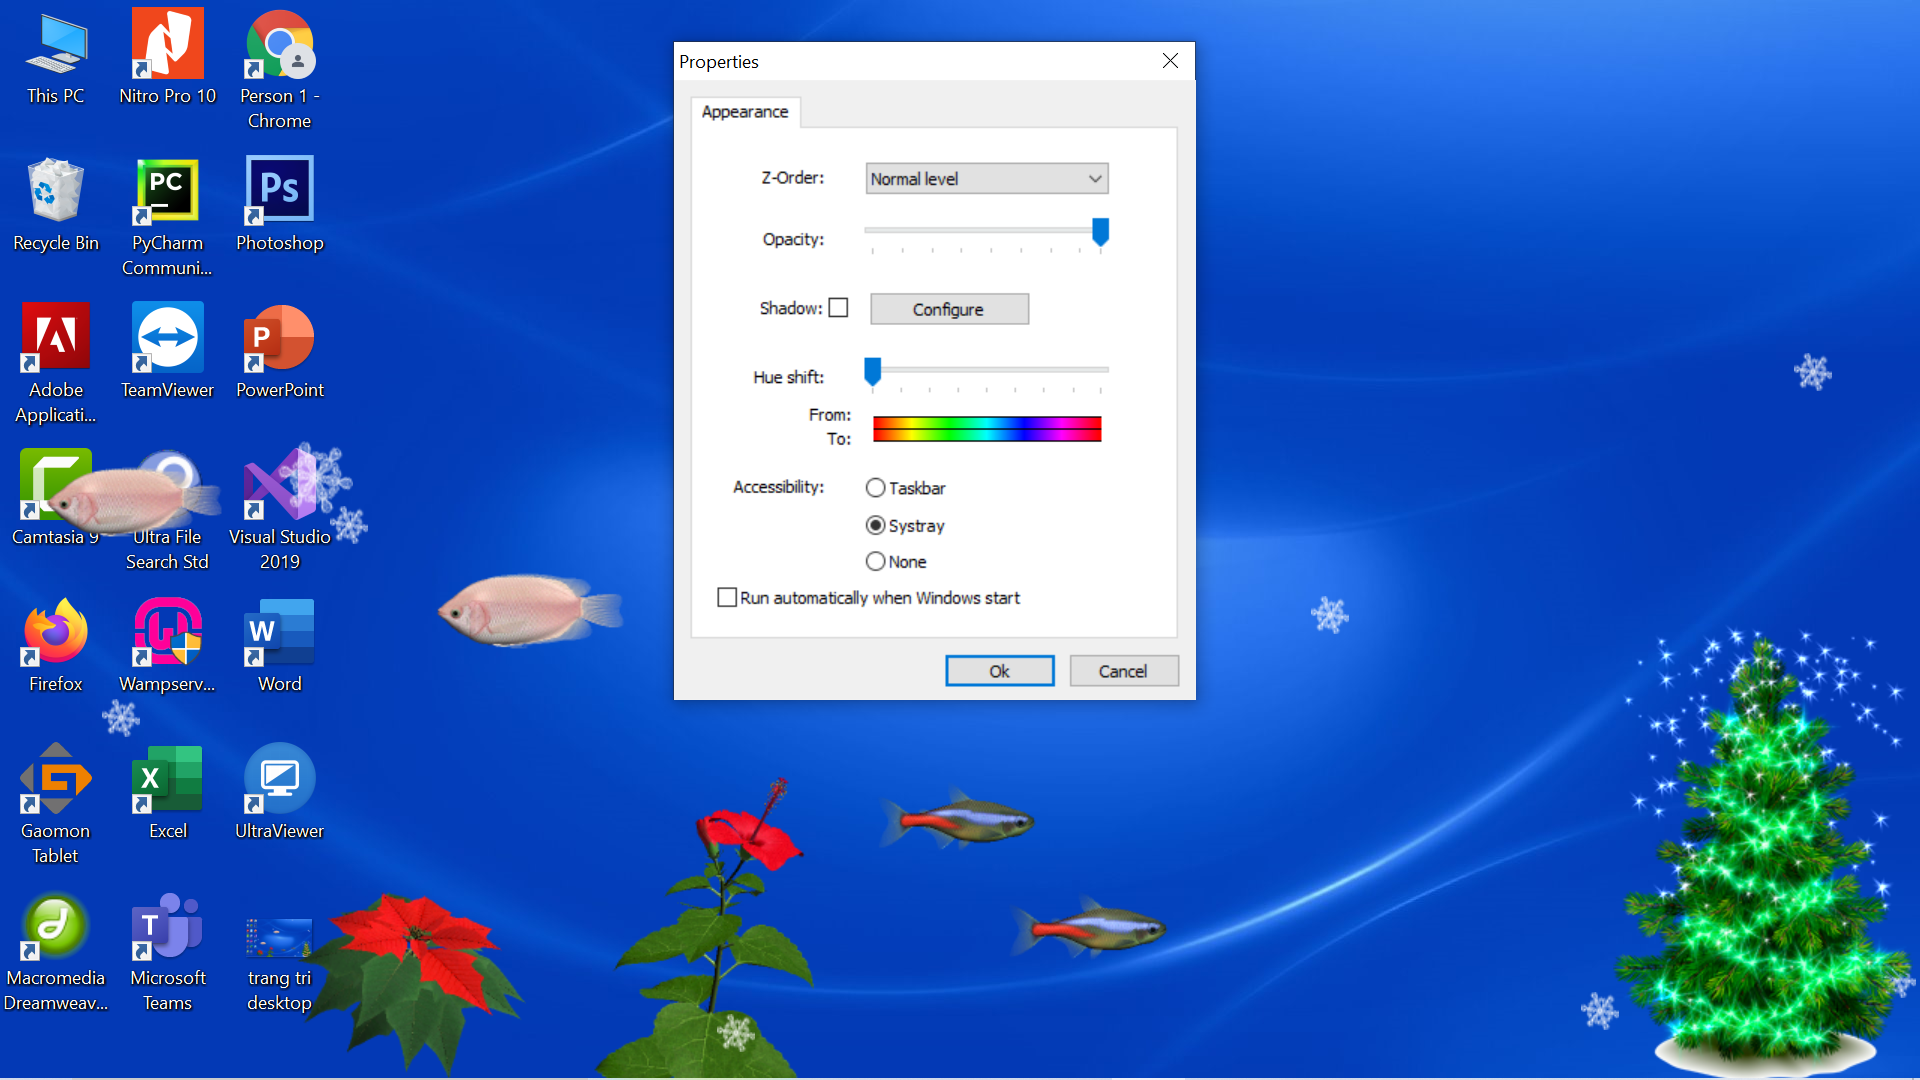Click the Hue shift slider handle
The image size is (1920, 1080).
pyautogui.click(x=873, y=371)
